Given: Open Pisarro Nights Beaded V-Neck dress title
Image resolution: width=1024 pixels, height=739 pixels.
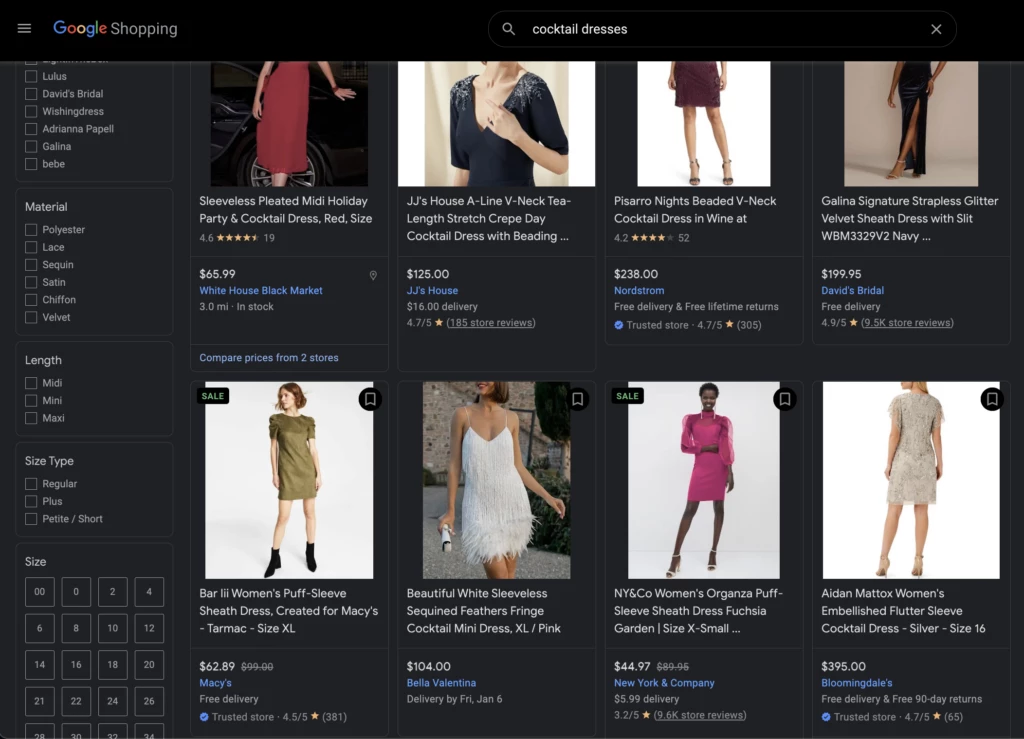Looking at the screenshot, I should click(695, 210).
